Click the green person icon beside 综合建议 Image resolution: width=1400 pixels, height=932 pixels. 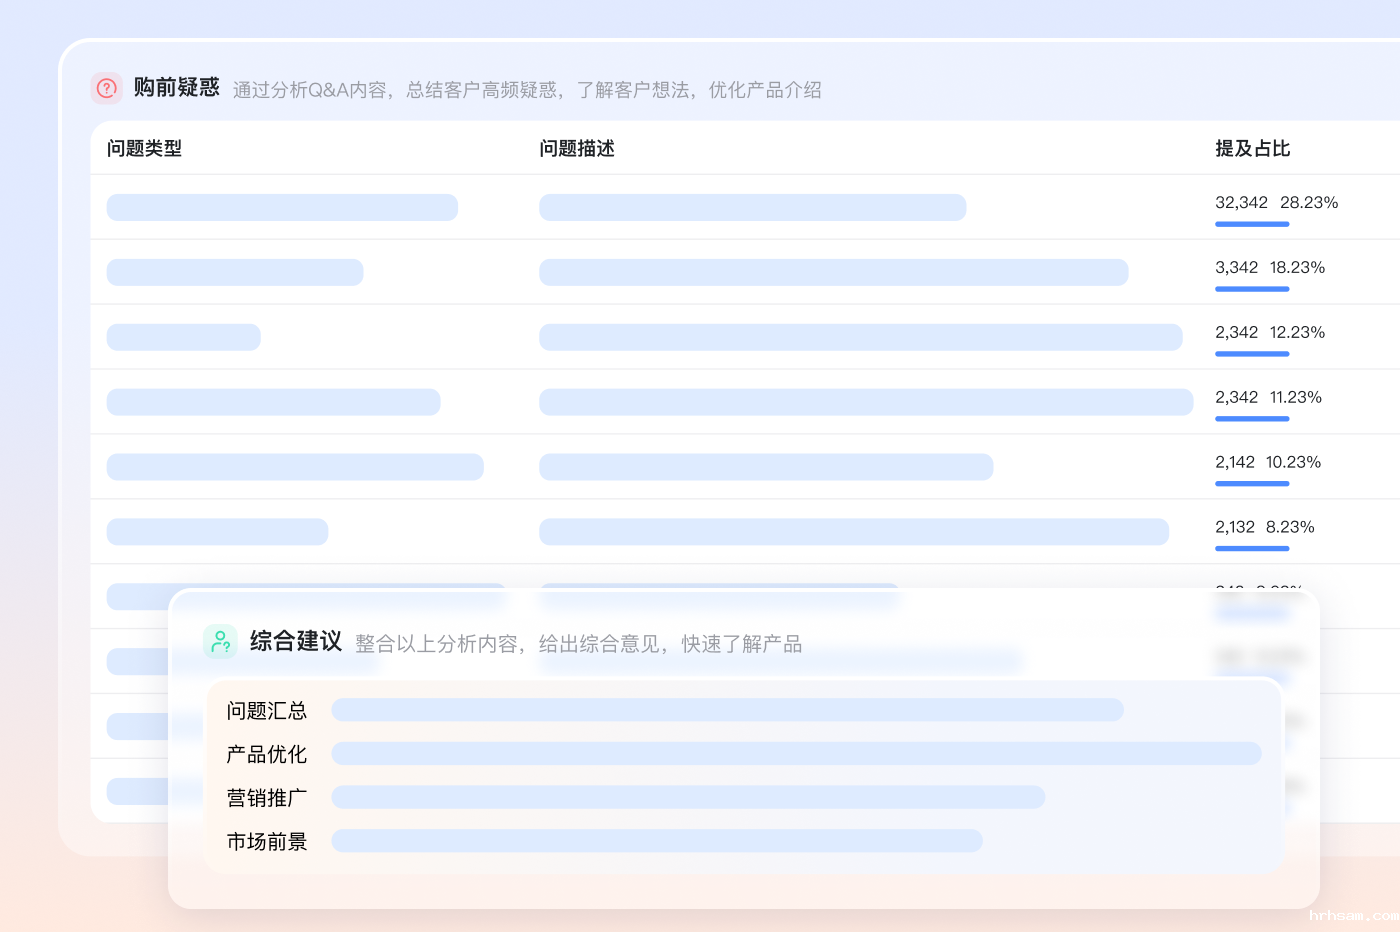pos(220,641)
